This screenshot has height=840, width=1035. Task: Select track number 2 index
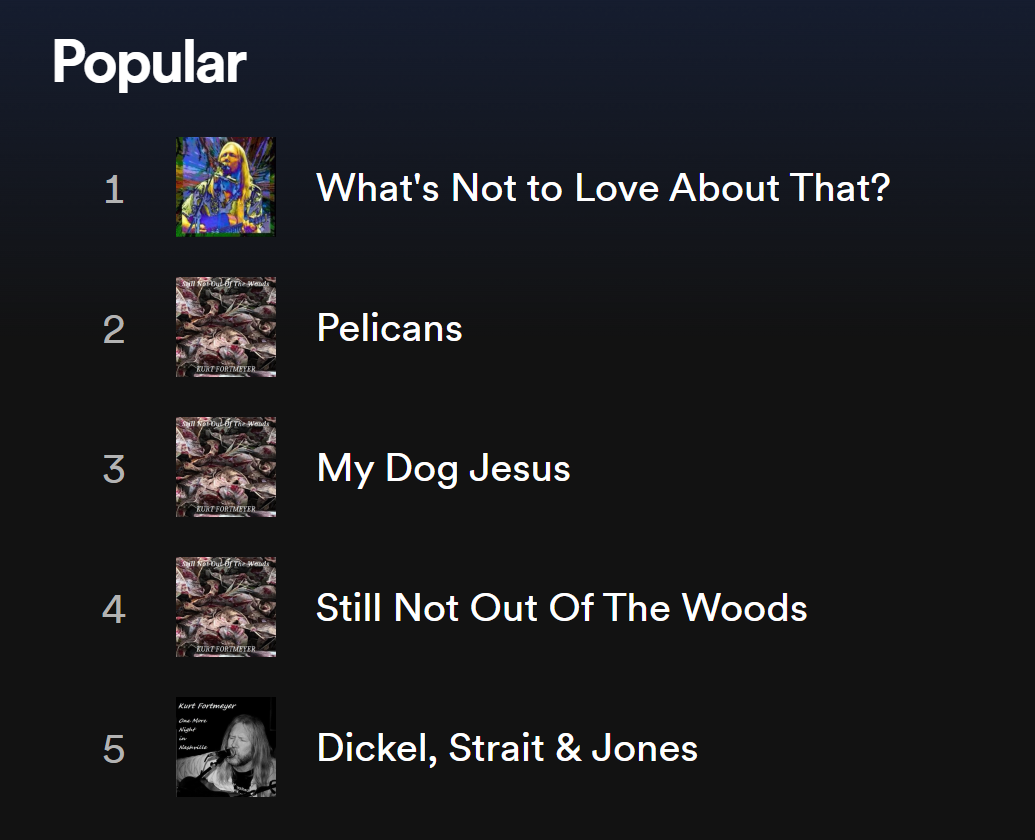coord(114,329)
